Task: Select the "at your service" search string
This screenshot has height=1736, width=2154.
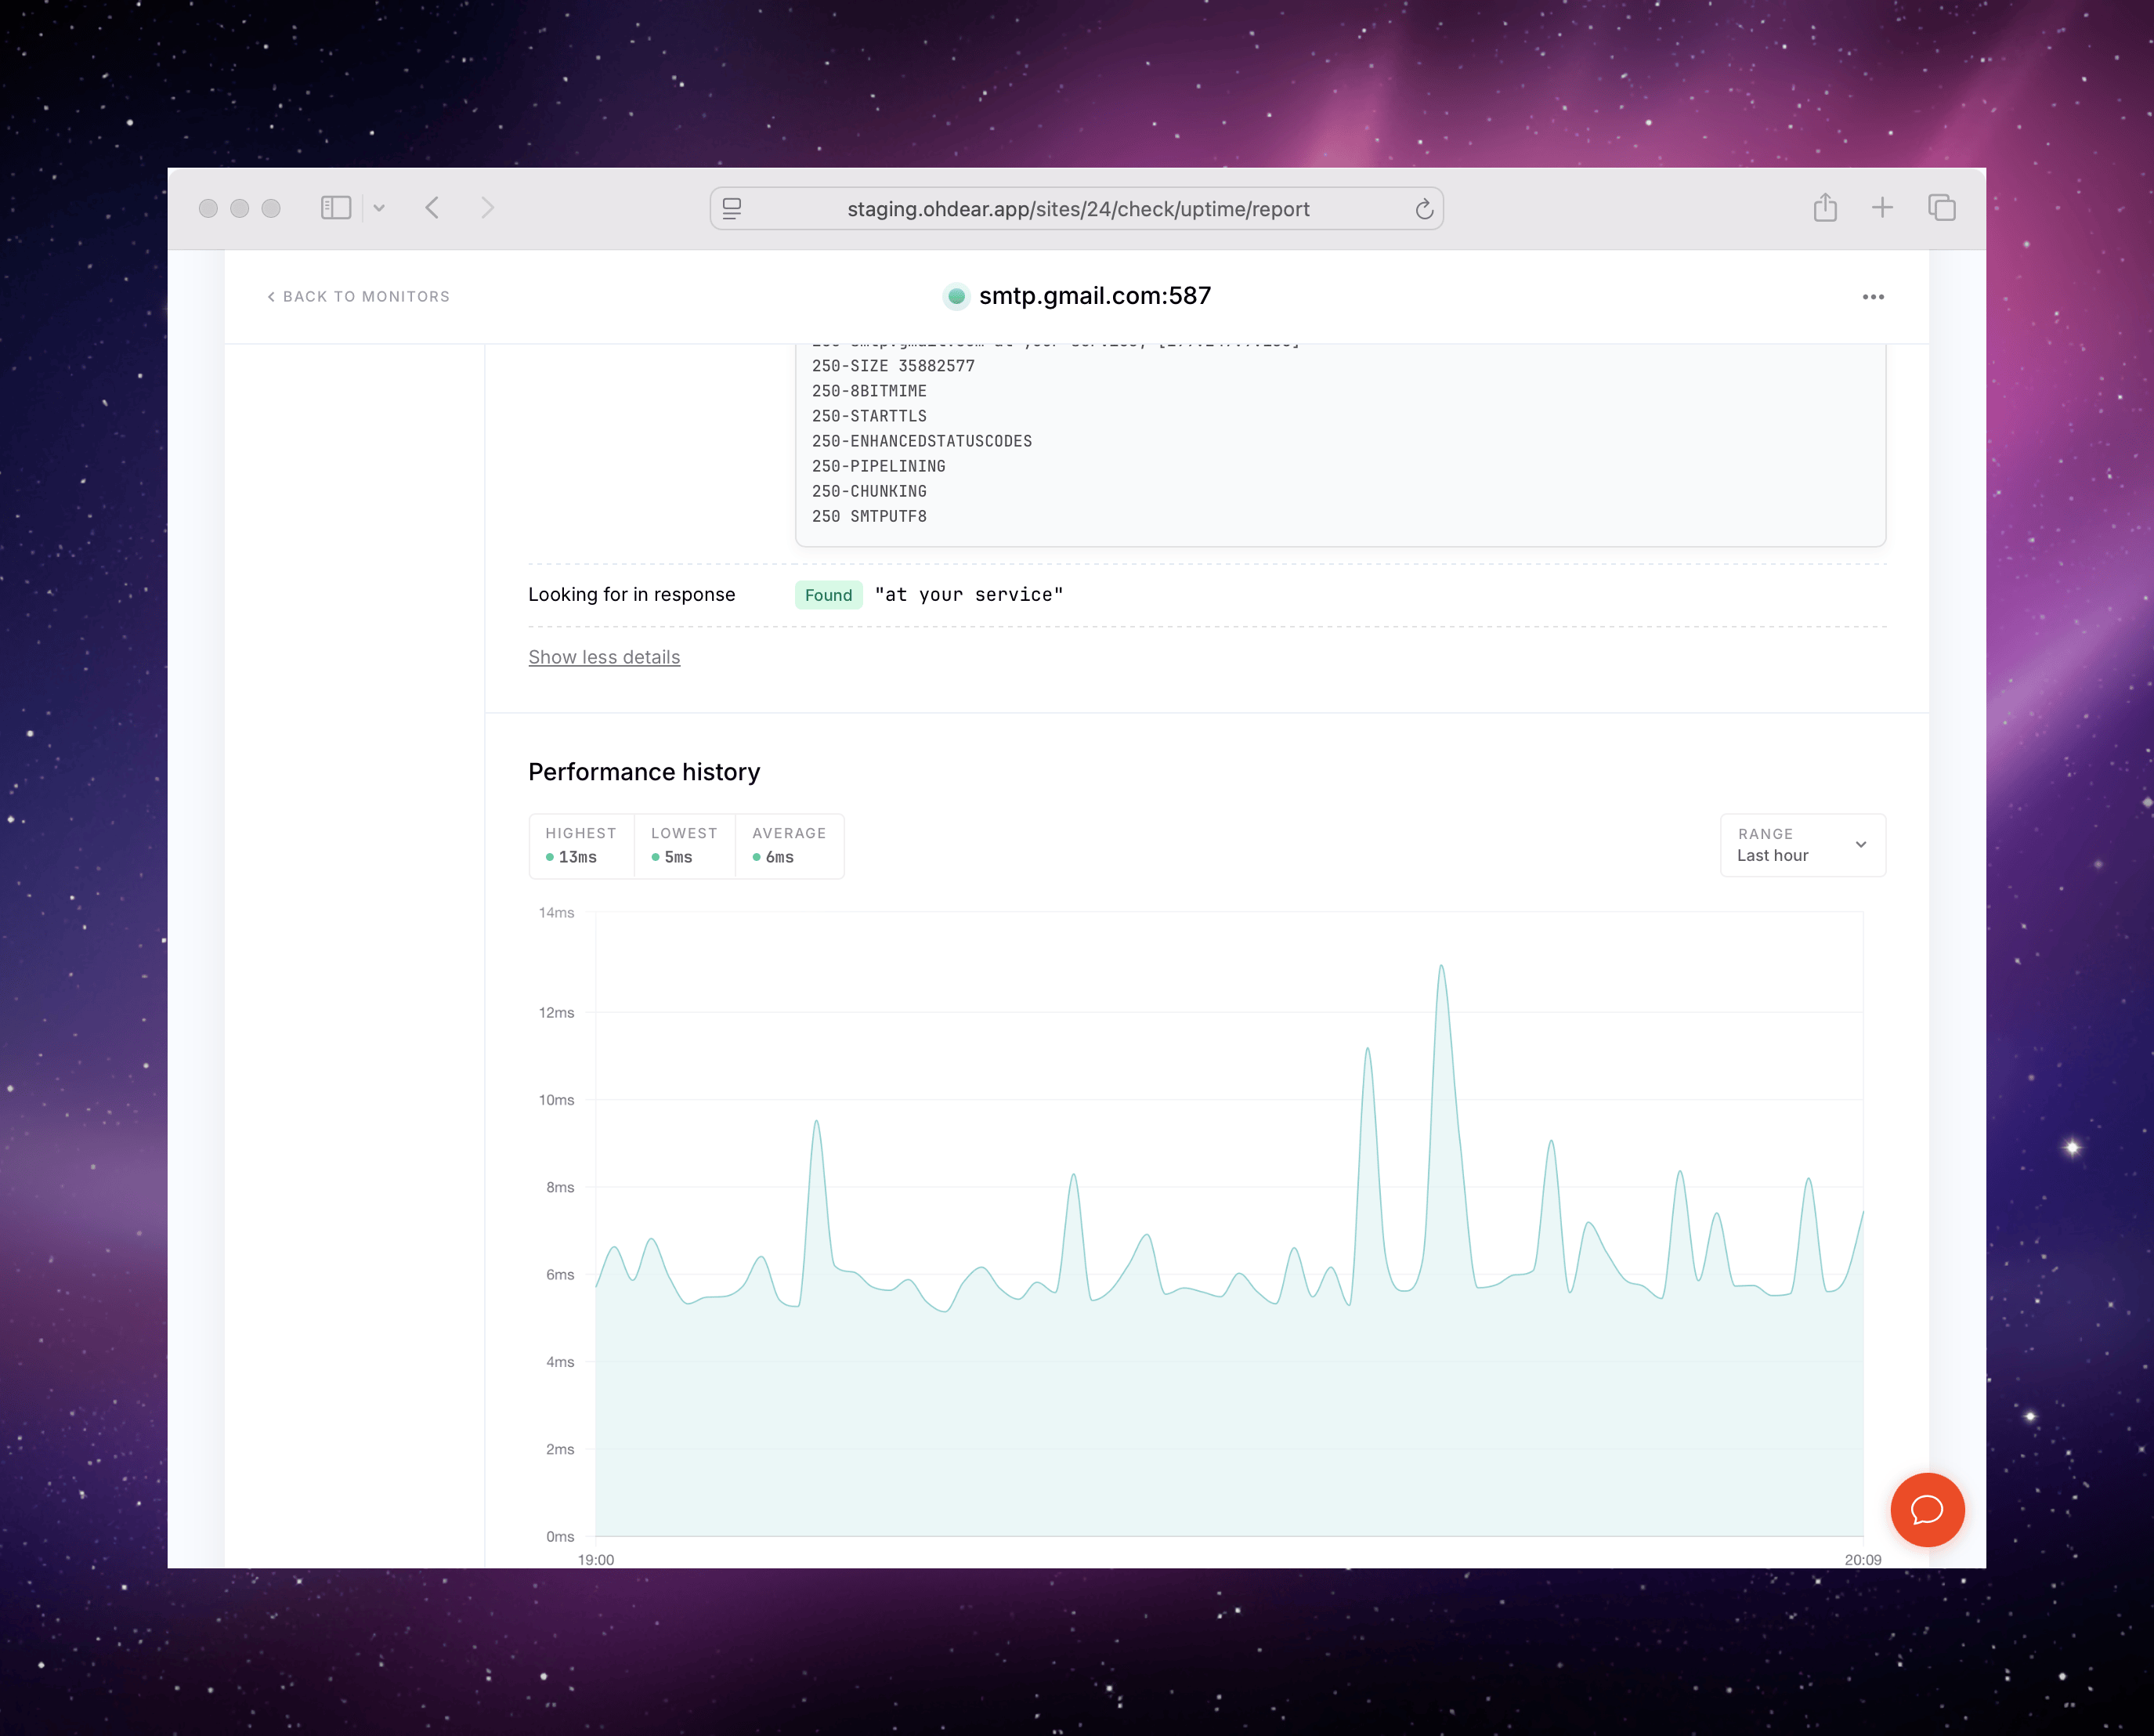Action: pos(968,595)
